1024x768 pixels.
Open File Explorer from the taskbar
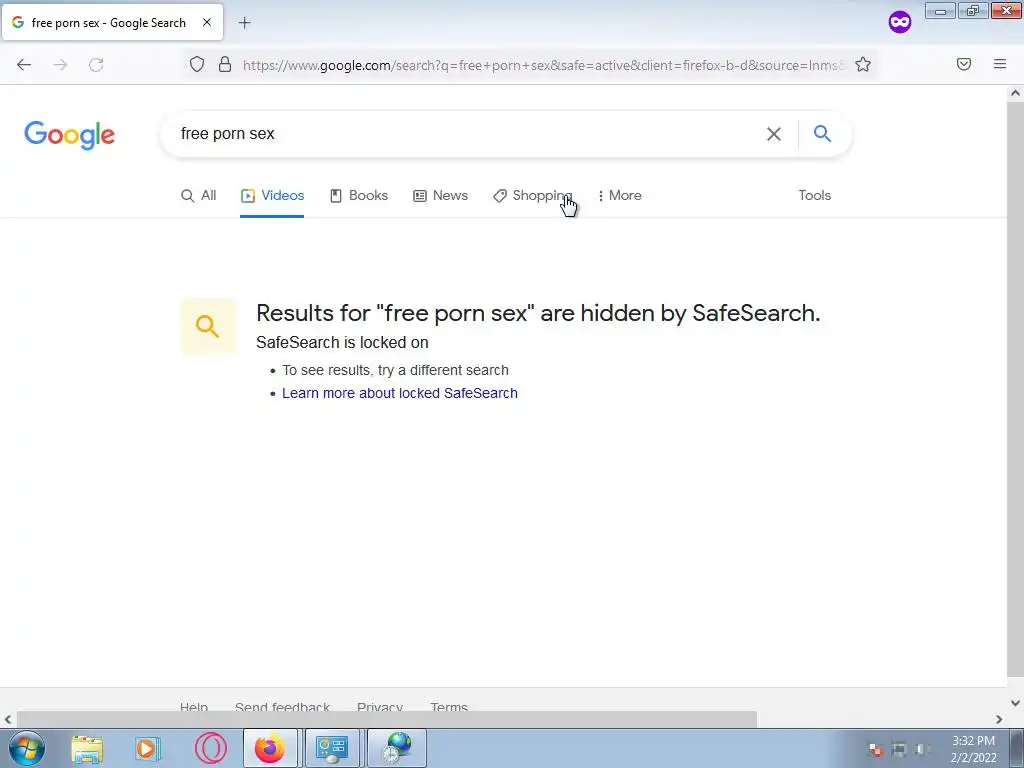[87, 749]
